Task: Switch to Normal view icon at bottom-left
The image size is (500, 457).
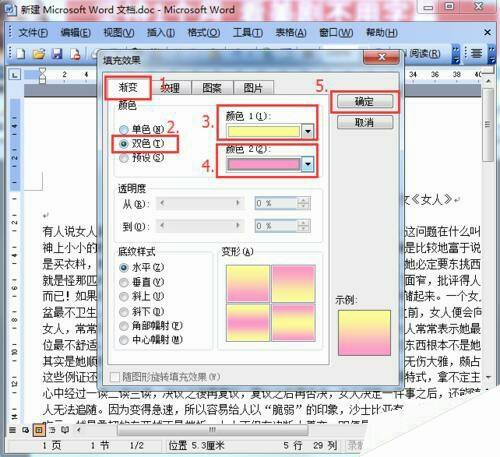Action: point(12,430)
